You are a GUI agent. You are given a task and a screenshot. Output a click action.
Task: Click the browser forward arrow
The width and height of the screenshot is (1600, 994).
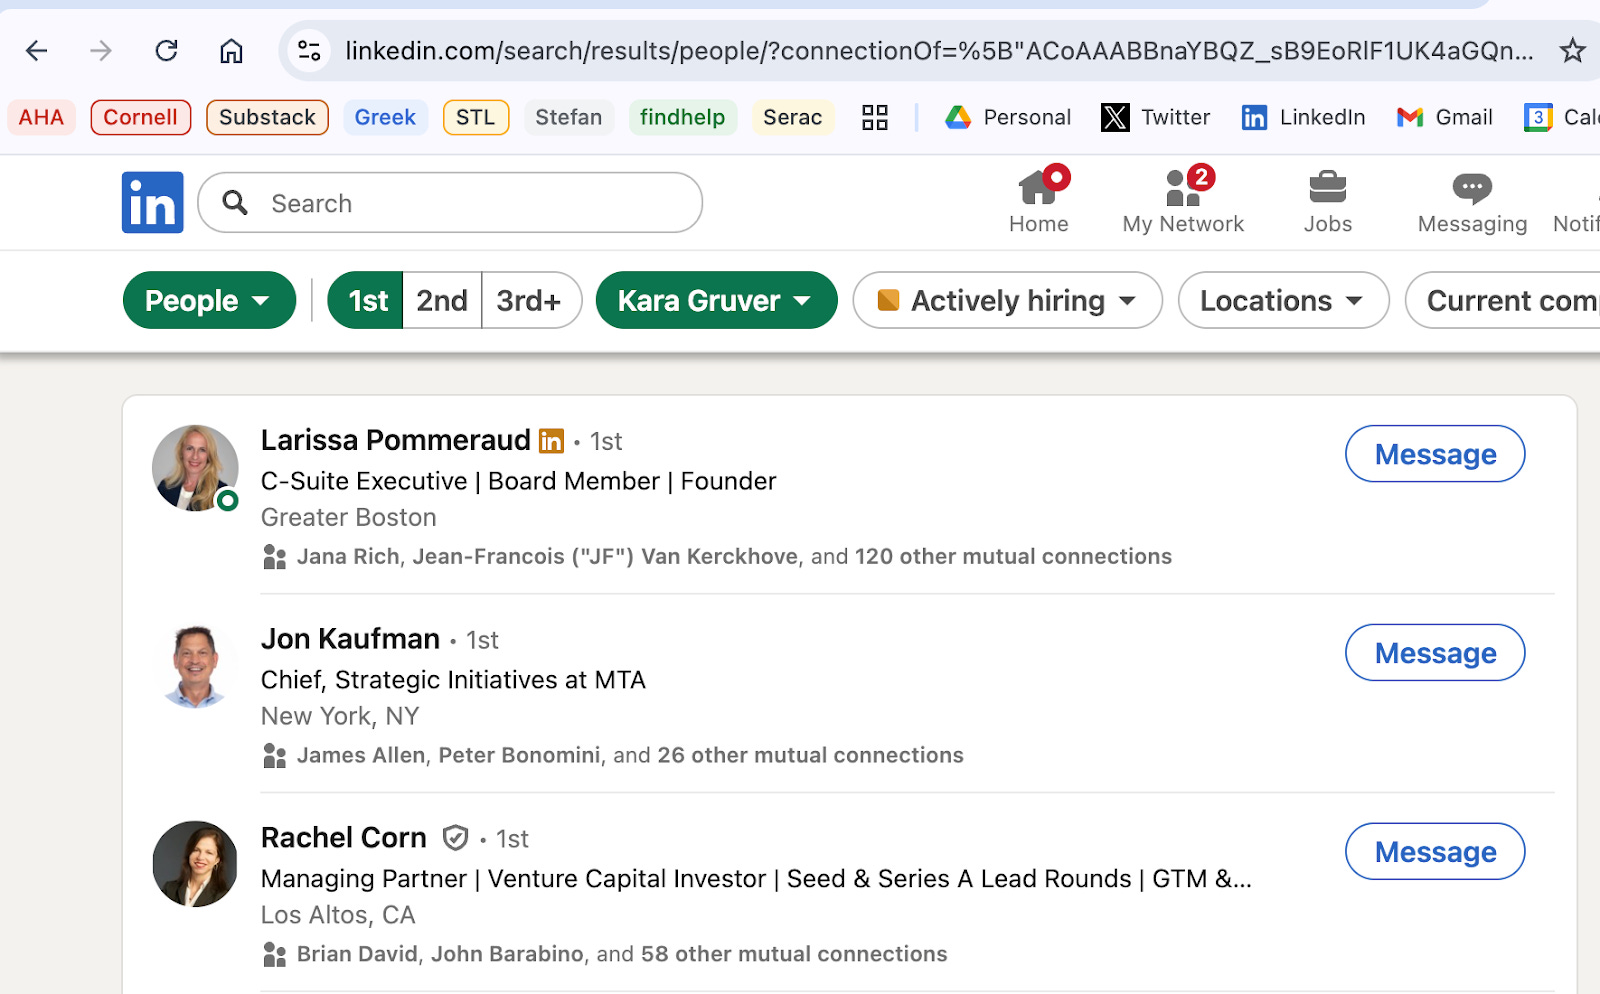coord(101,51)
